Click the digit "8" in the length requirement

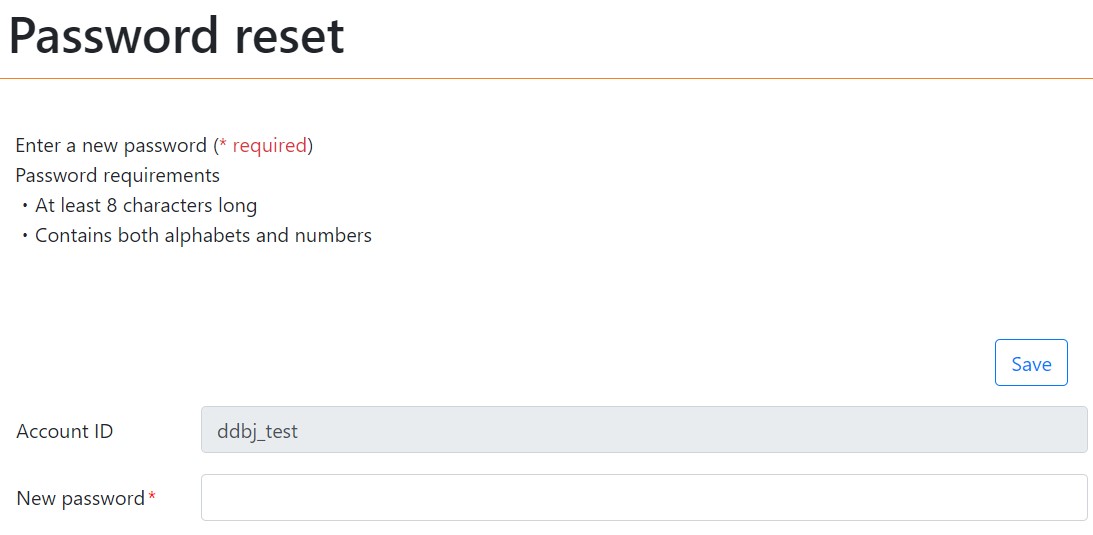point(112,206)
